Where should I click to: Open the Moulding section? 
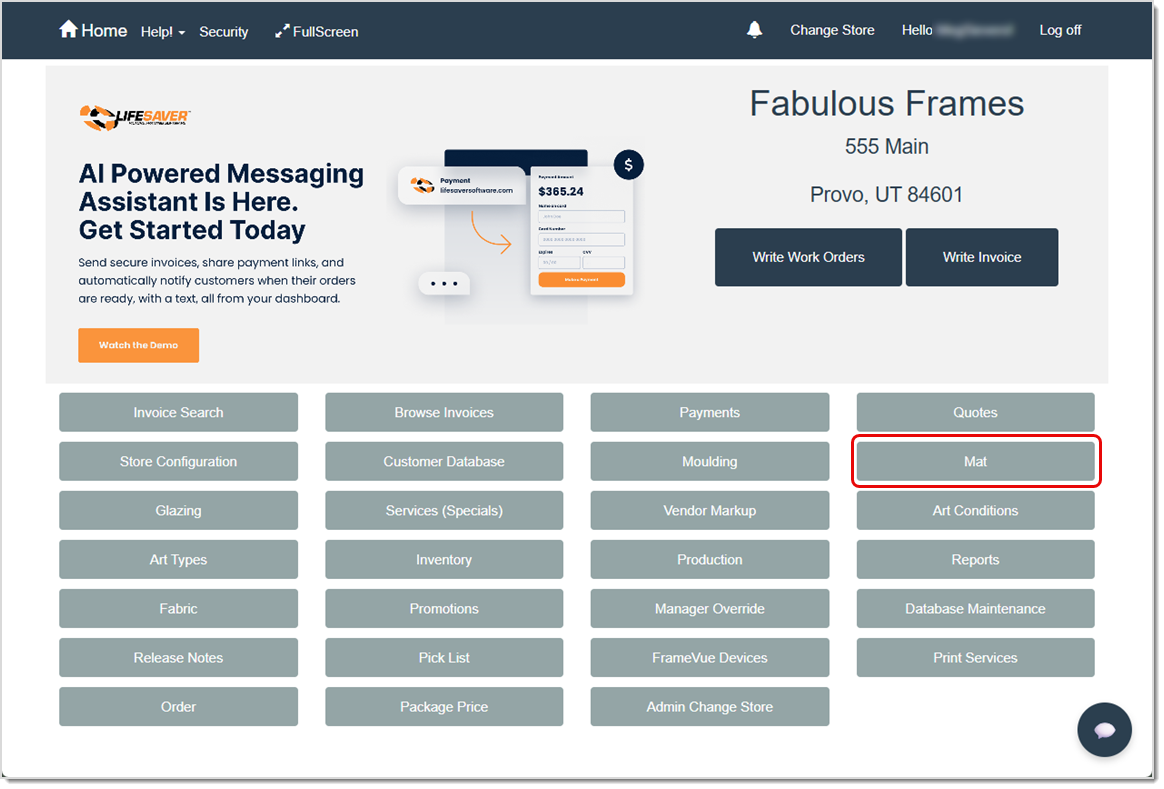709,461
